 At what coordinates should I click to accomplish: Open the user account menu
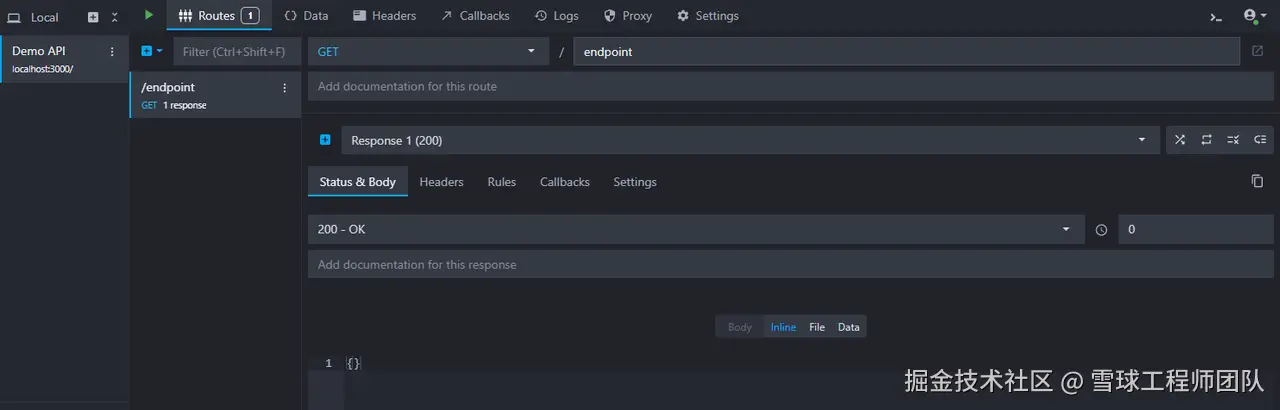click(x=1253, y=16)
